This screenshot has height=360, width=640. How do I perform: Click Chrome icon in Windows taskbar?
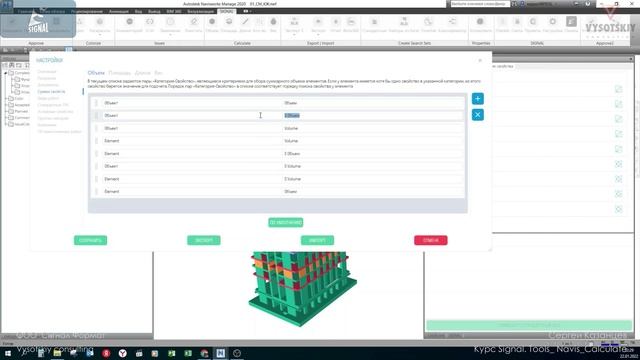(204, 353)
